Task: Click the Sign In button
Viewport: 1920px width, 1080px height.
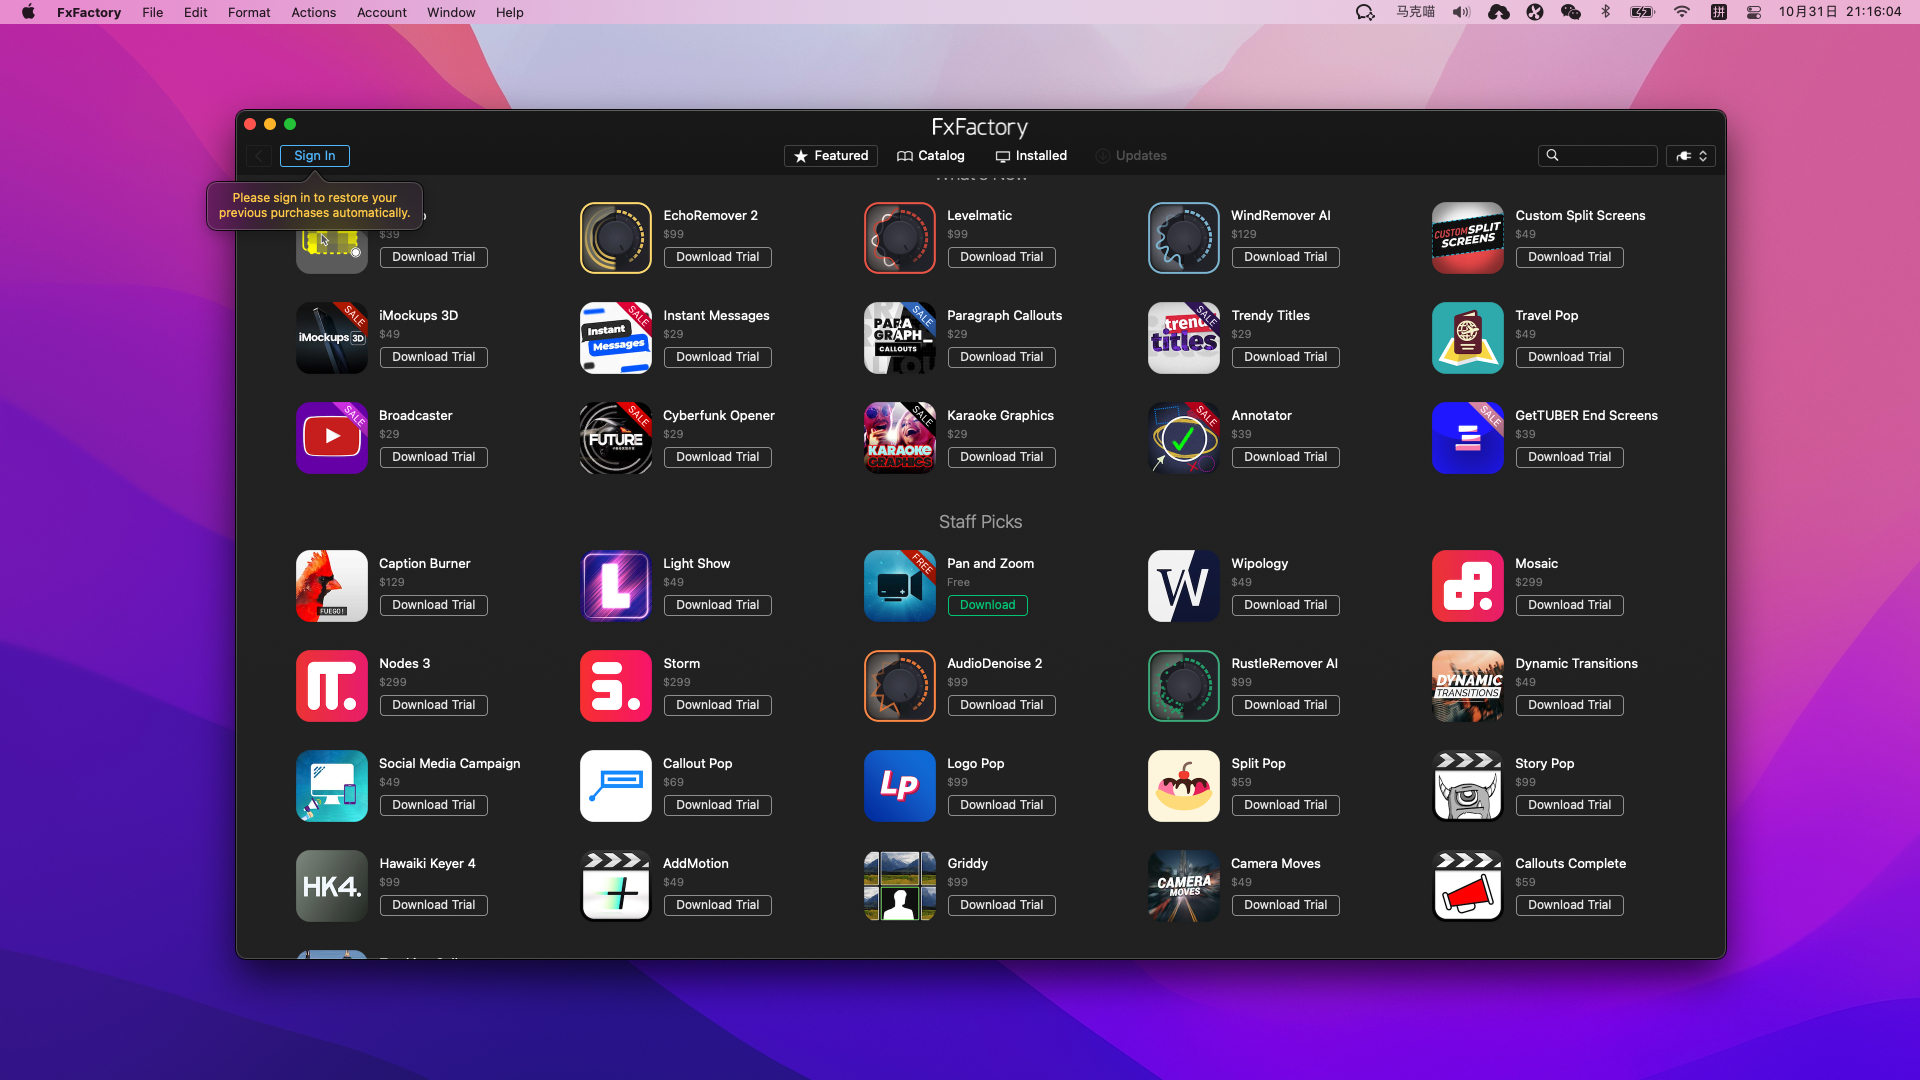Action: [x=314, y=156]
